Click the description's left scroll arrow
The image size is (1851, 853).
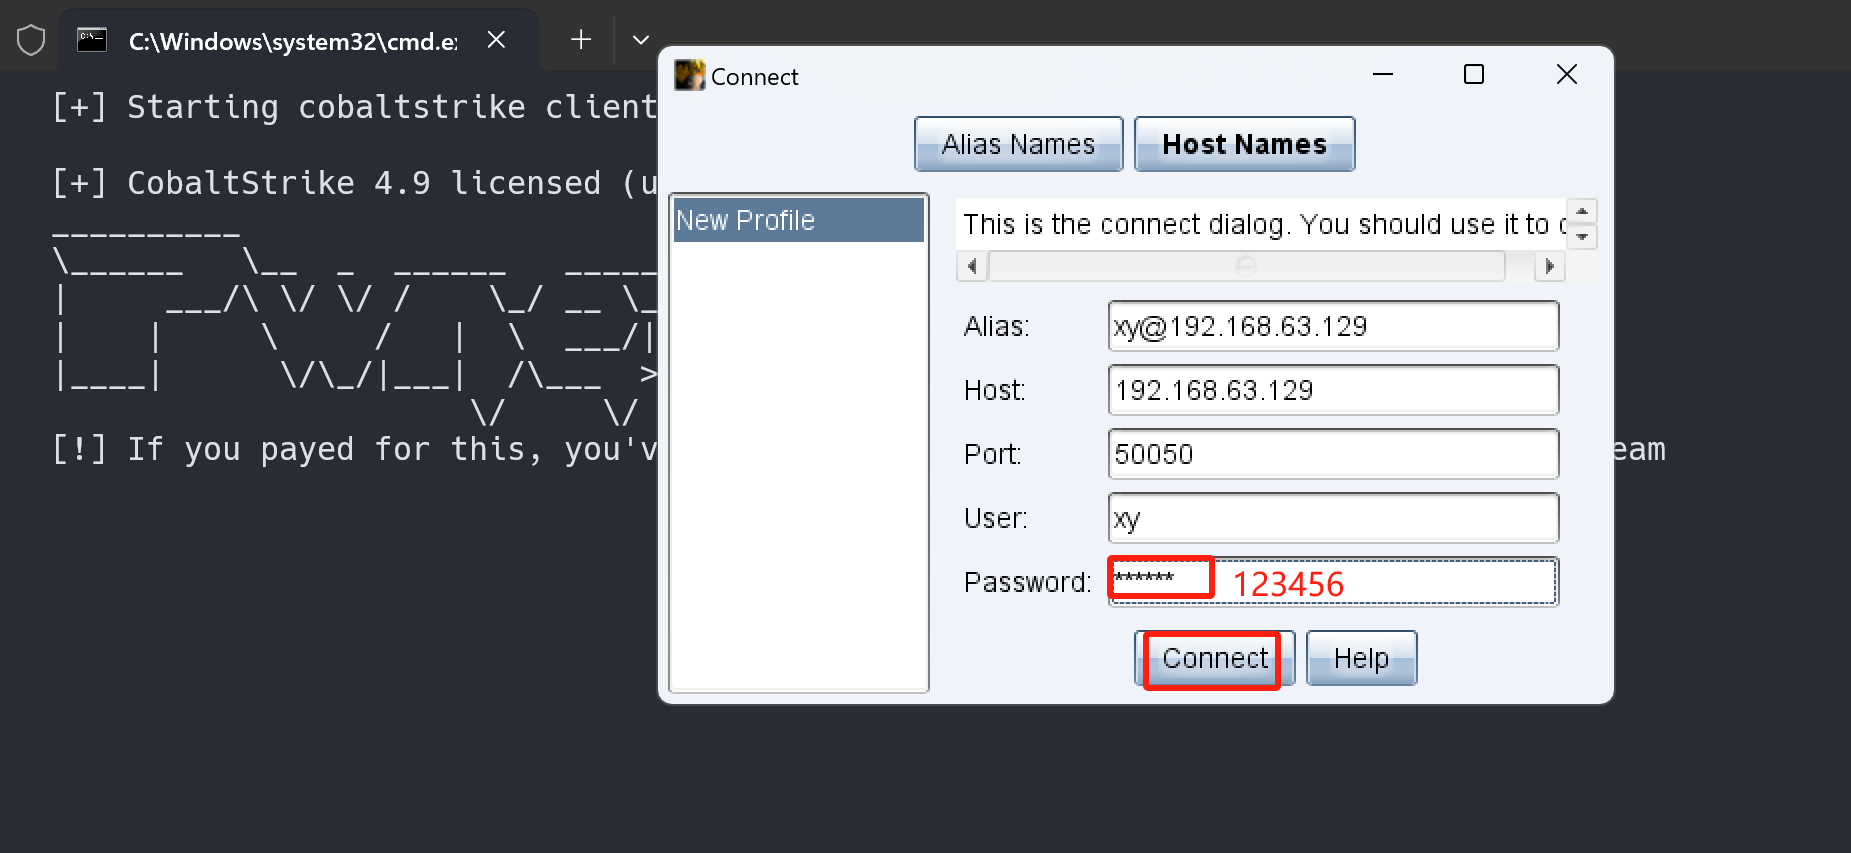click(972, 266)
